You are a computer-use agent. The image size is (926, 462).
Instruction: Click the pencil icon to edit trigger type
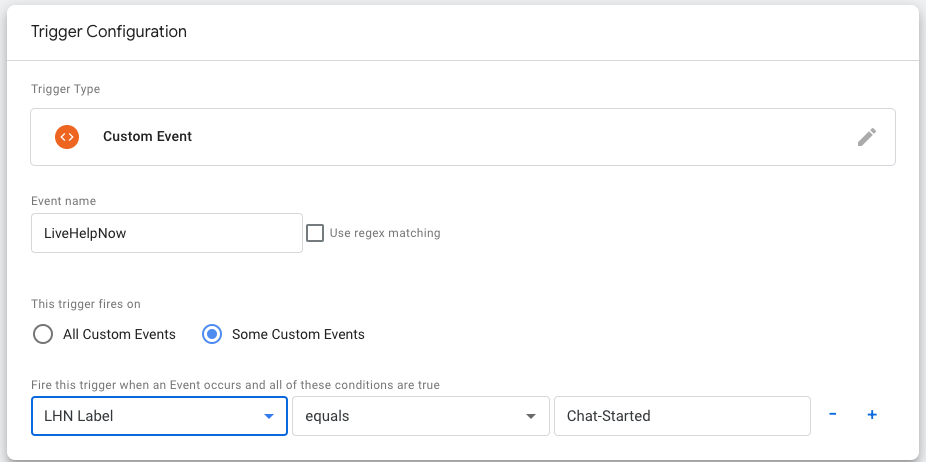(866, 137)
